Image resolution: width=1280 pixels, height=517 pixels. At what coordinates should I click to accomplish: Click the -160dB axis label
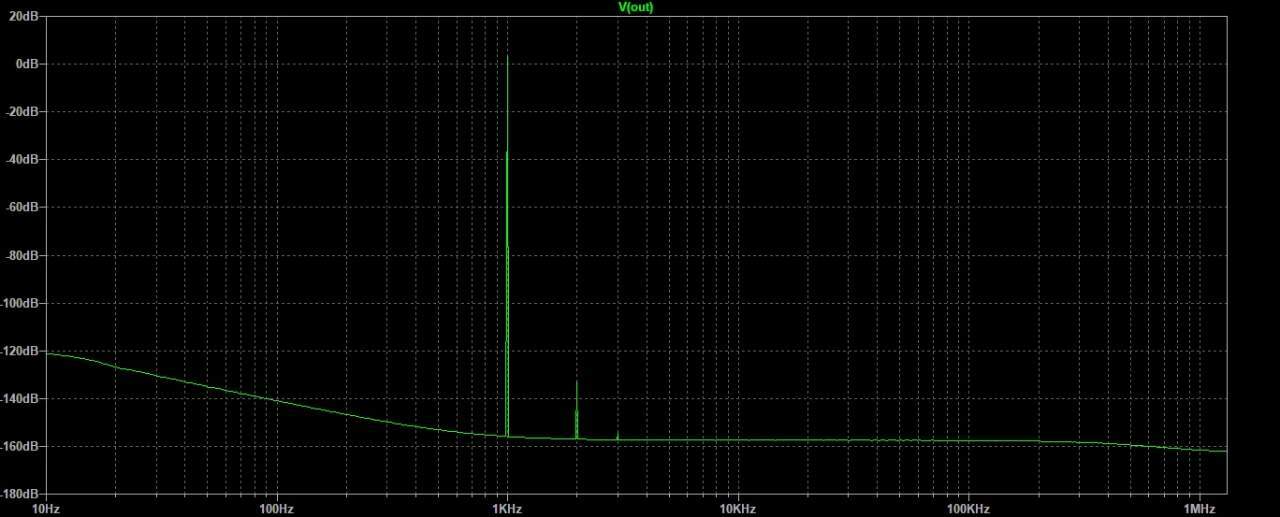coord(21,447)
